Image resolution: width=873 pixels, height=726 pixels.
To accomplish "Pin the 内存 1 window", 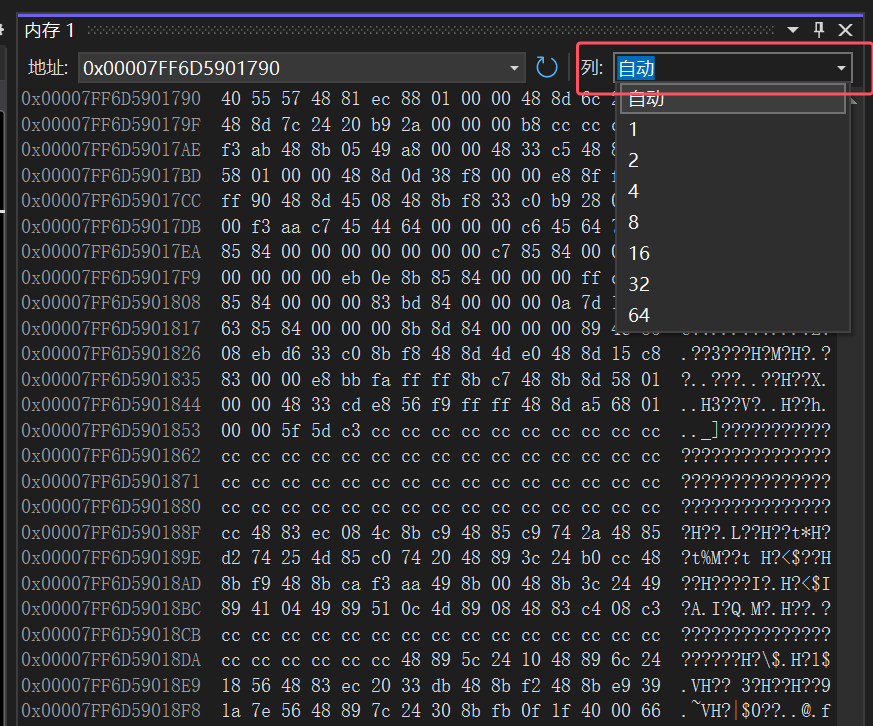I will point(818,30).
